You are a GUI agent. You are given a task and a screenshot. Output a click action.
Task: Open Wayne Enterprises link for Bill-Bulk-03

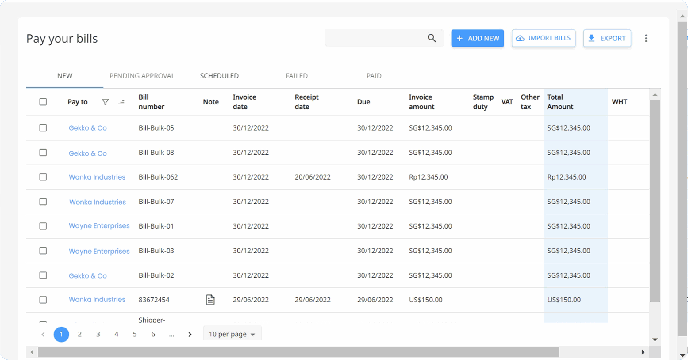point(99,251)
